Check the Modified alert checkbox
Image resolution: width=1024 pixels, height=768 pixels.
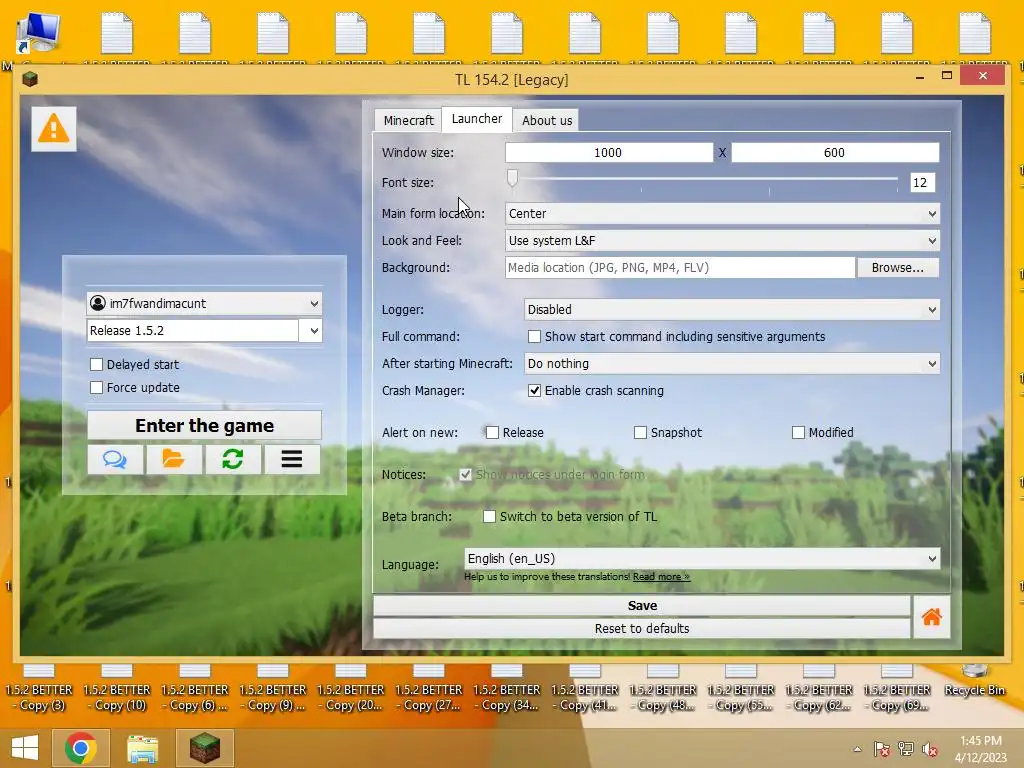[798, 432]
